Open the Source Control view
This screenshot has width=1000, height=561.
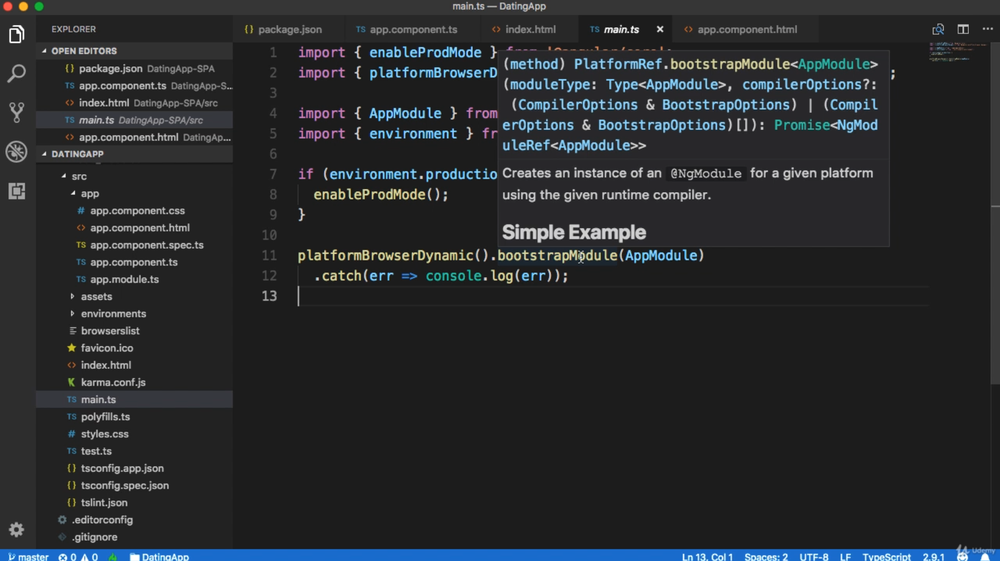[16, 112]
